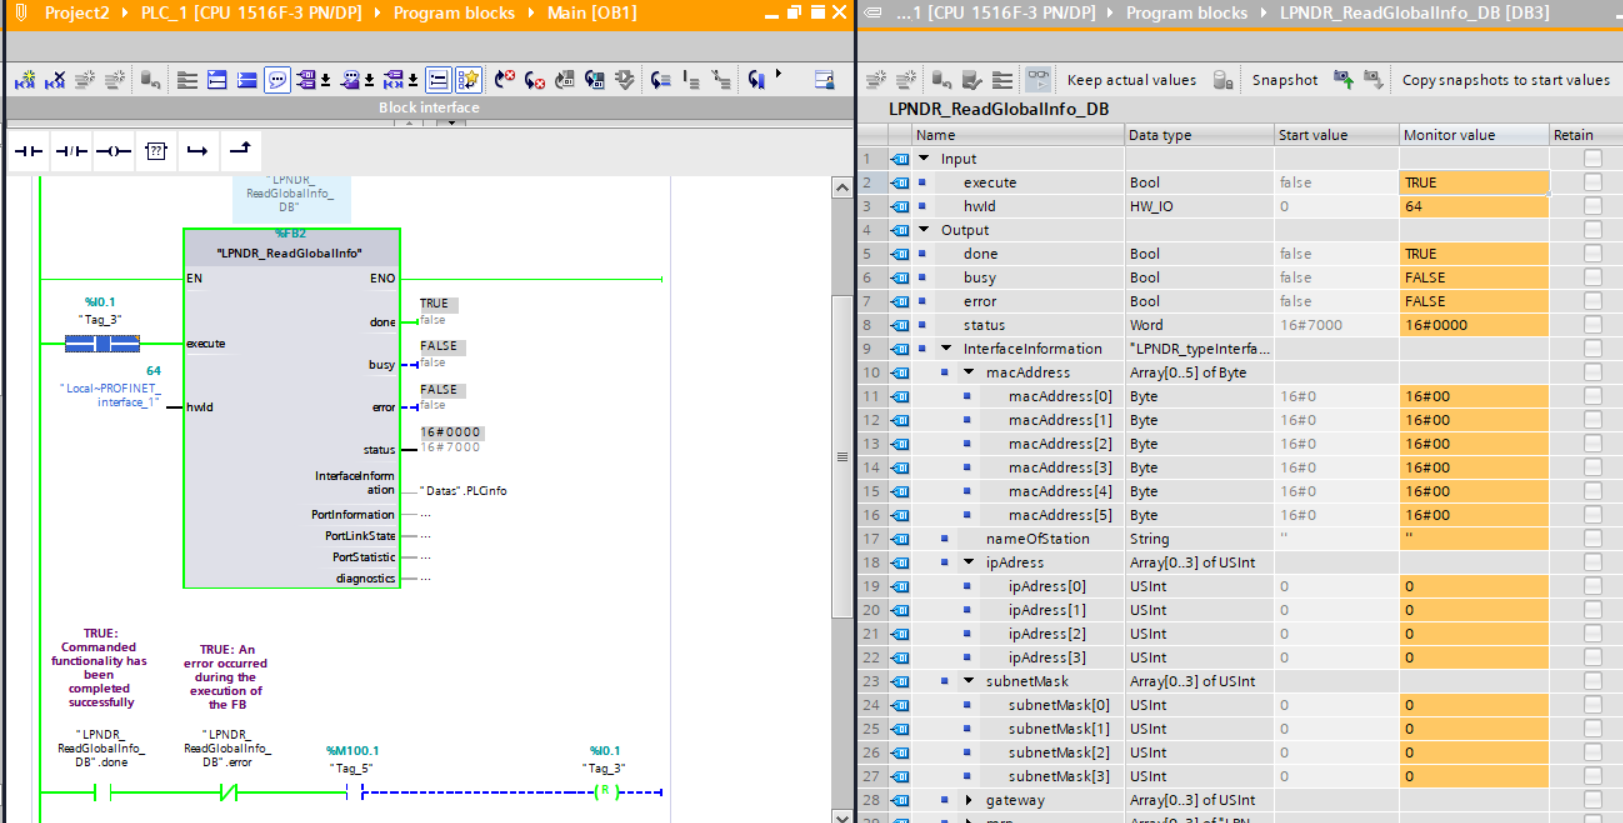Add an output coil instruction
Image resolution: width=1623 pixels, height=823 pixels.
[113, 151]
